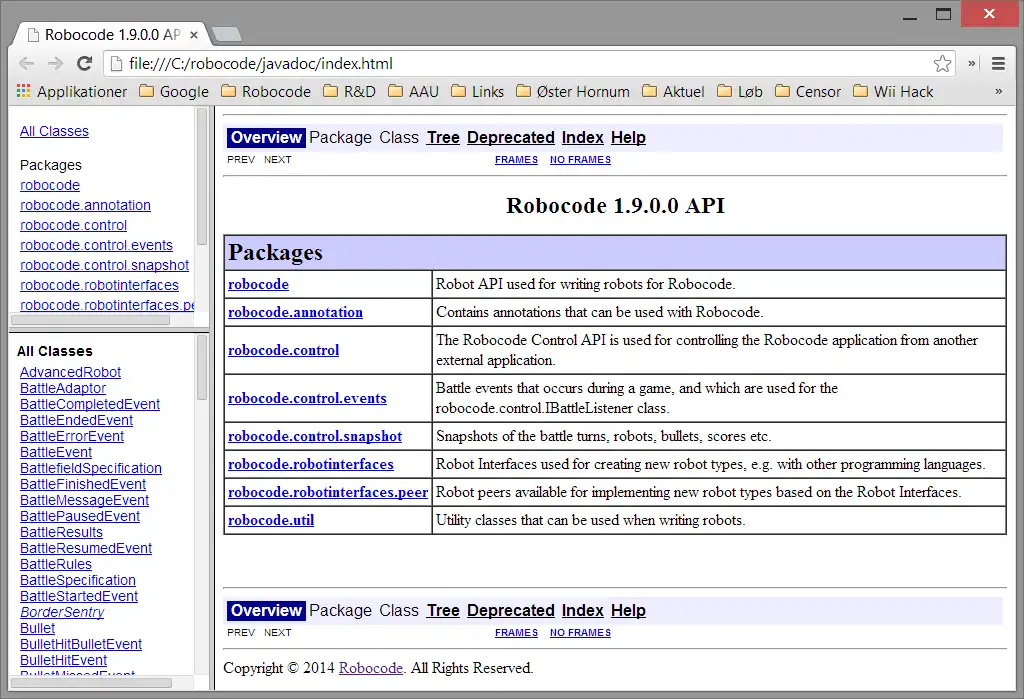The height and width of the screenshot is (699, 1024).
Task: Open the R&D bookmark folder
Action: pyautogui.click(x=350, y=91)
